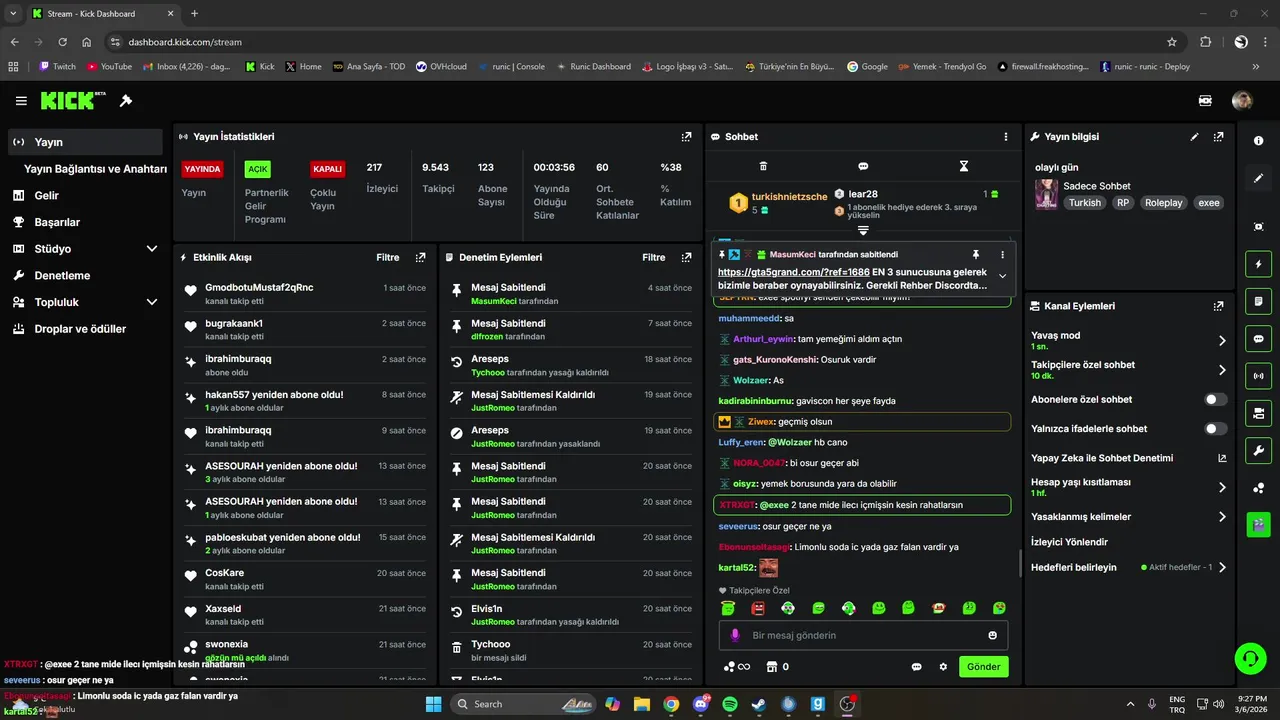Unpin the pinned message using the pin icon
Viewport: 1280px width, 720px height.
(x=976, y=255)
